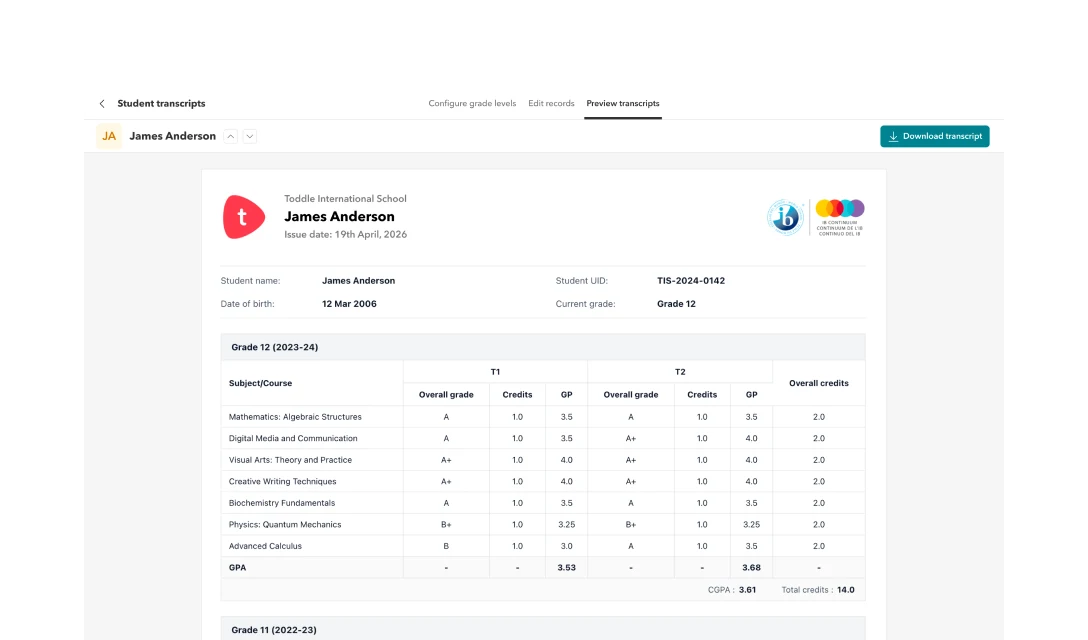This screenshot has width=1088, height=640.
Task: Click the T2 GPA value 3.68
Action: [751, 567]
